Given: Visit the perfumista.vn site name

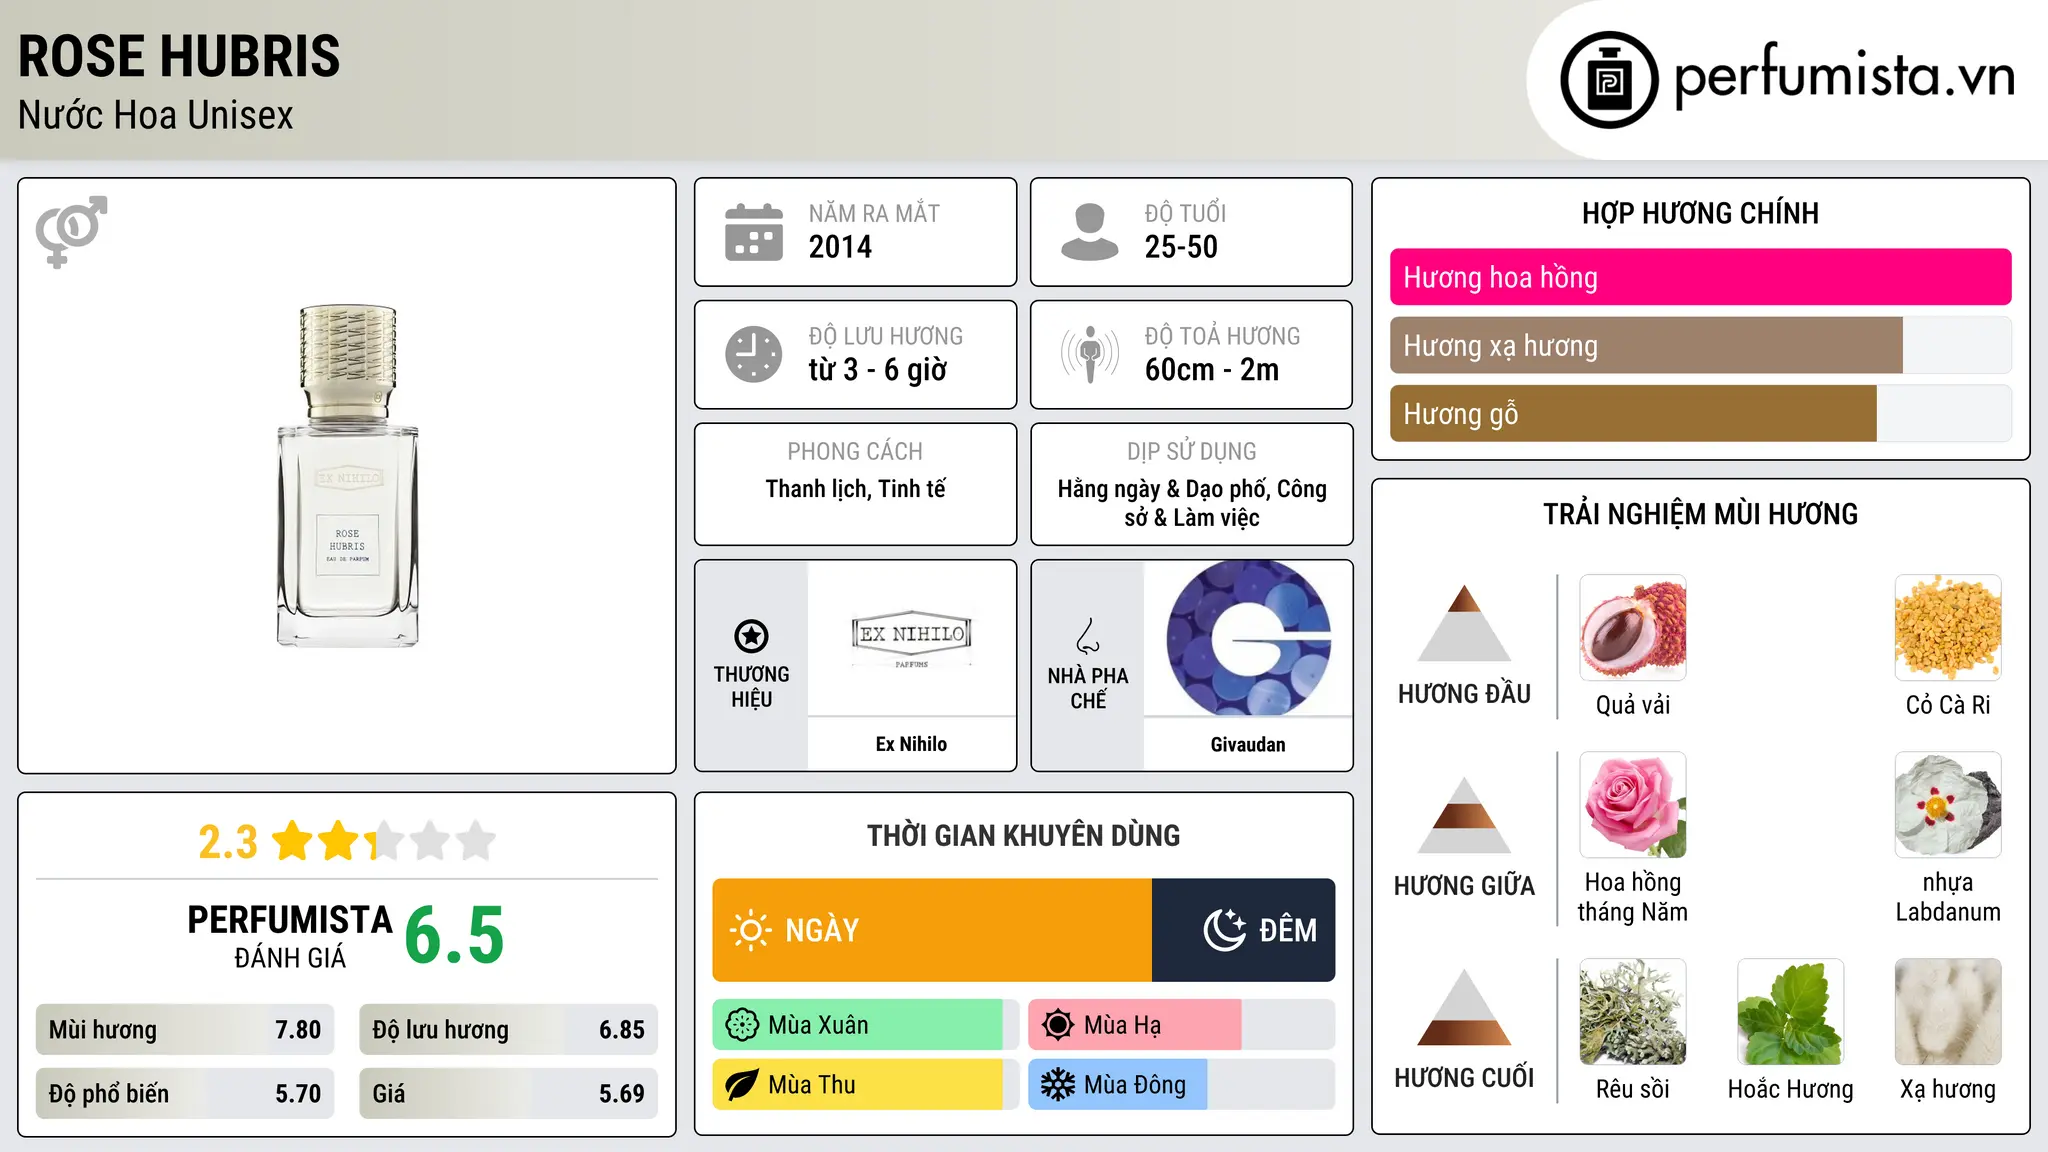Looking at the screenshot, I should (1845, 76).
